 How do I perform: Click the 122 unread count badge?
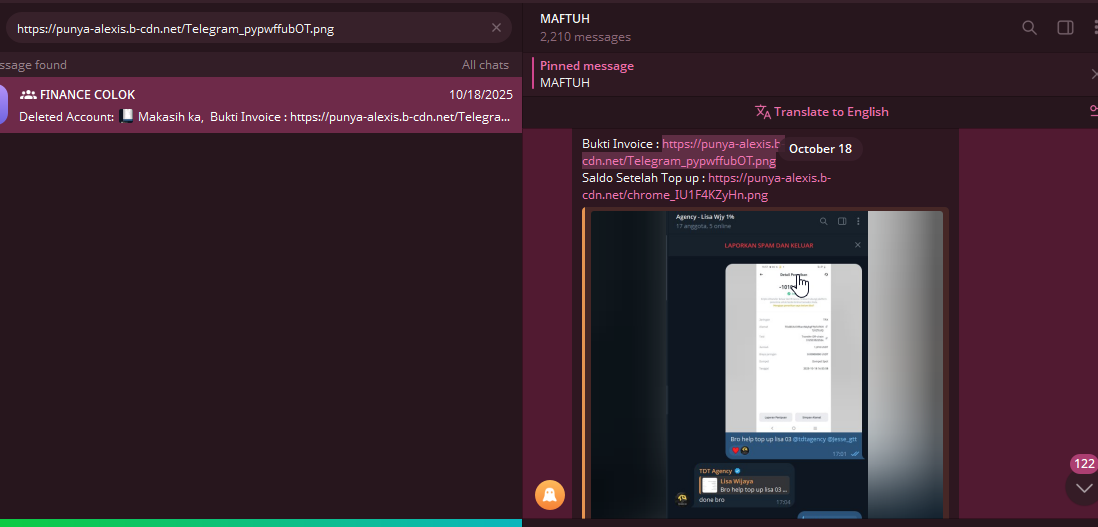point(1084,464)
